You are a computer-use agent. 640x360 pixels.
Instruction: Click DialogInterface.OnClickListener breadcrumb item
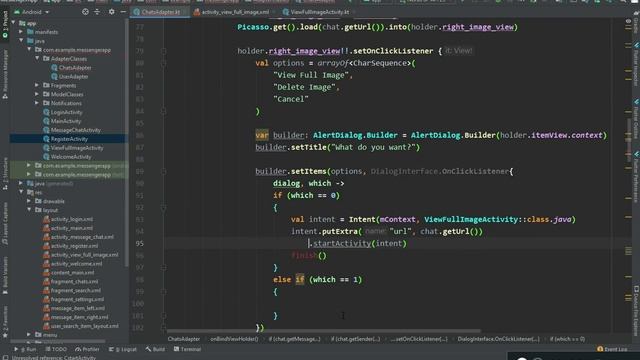coord(498,339)
